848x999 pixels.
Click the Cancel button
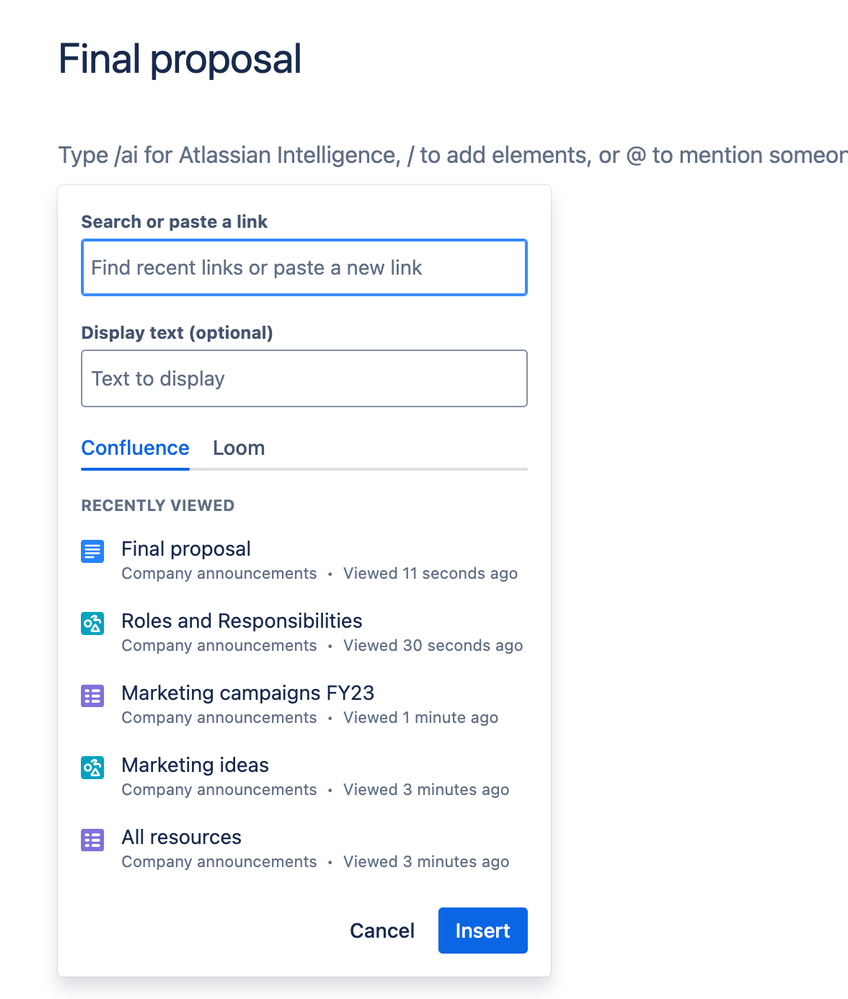coord(382,930)
